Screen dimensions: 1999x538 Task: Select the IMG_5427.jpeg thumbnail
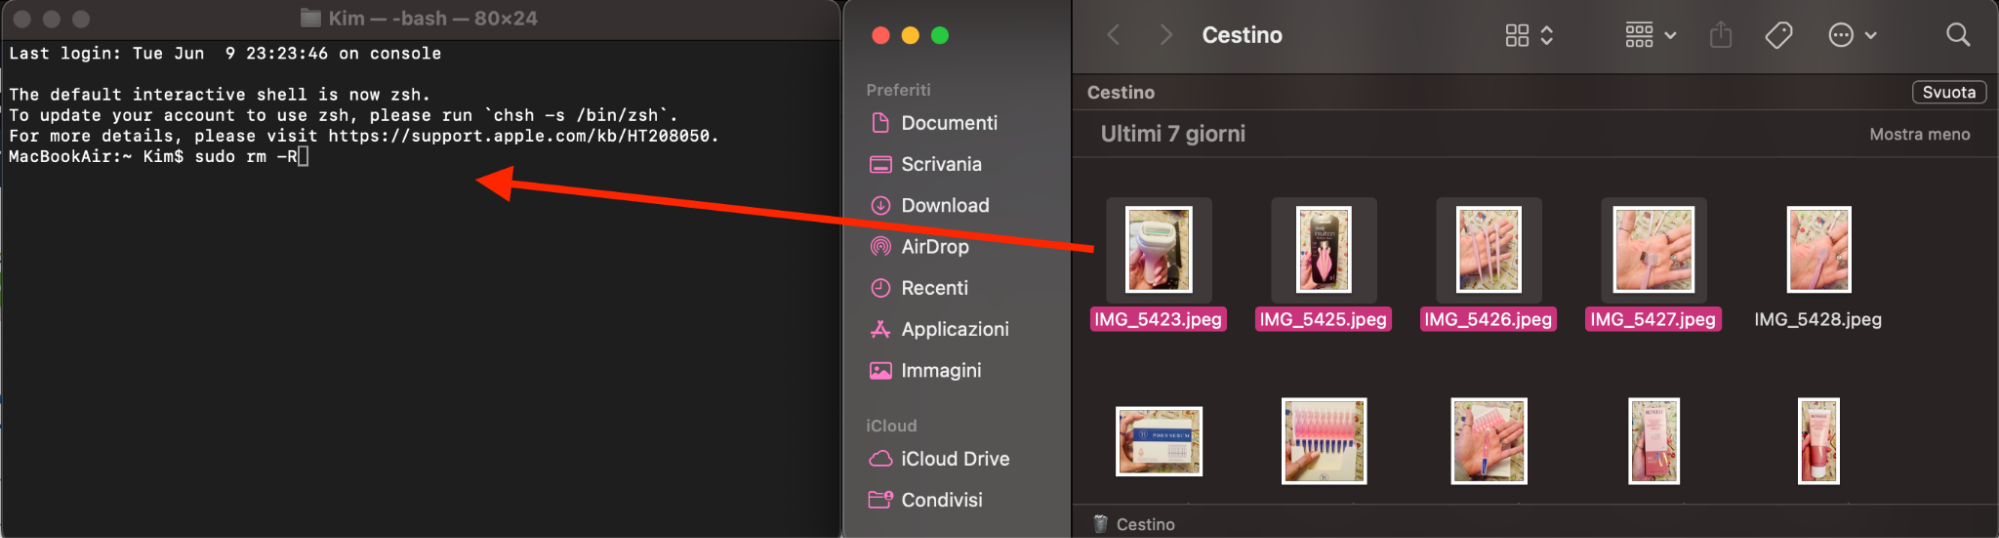point(1653,250)
